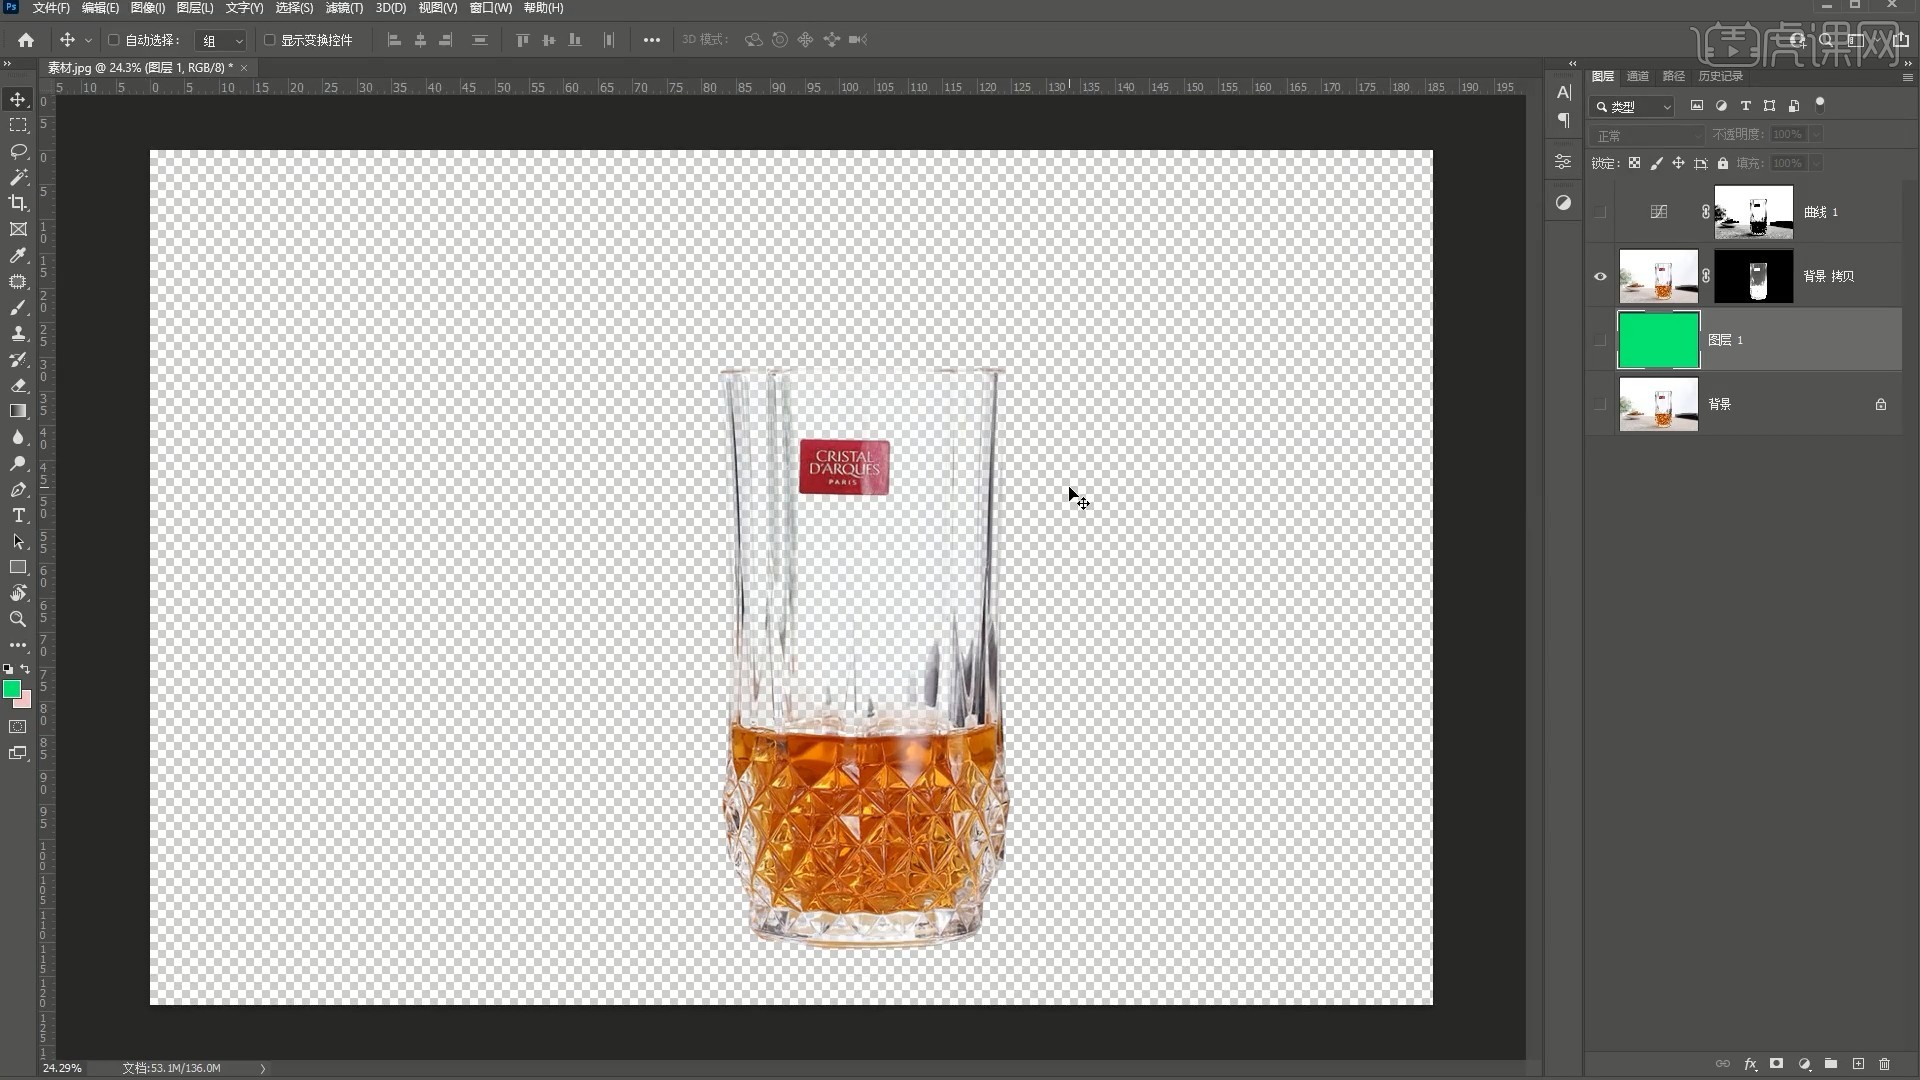1920x1080 pixels.
Task: Open the 类型 layer filter dropdown
Action: coord(1634,106)
